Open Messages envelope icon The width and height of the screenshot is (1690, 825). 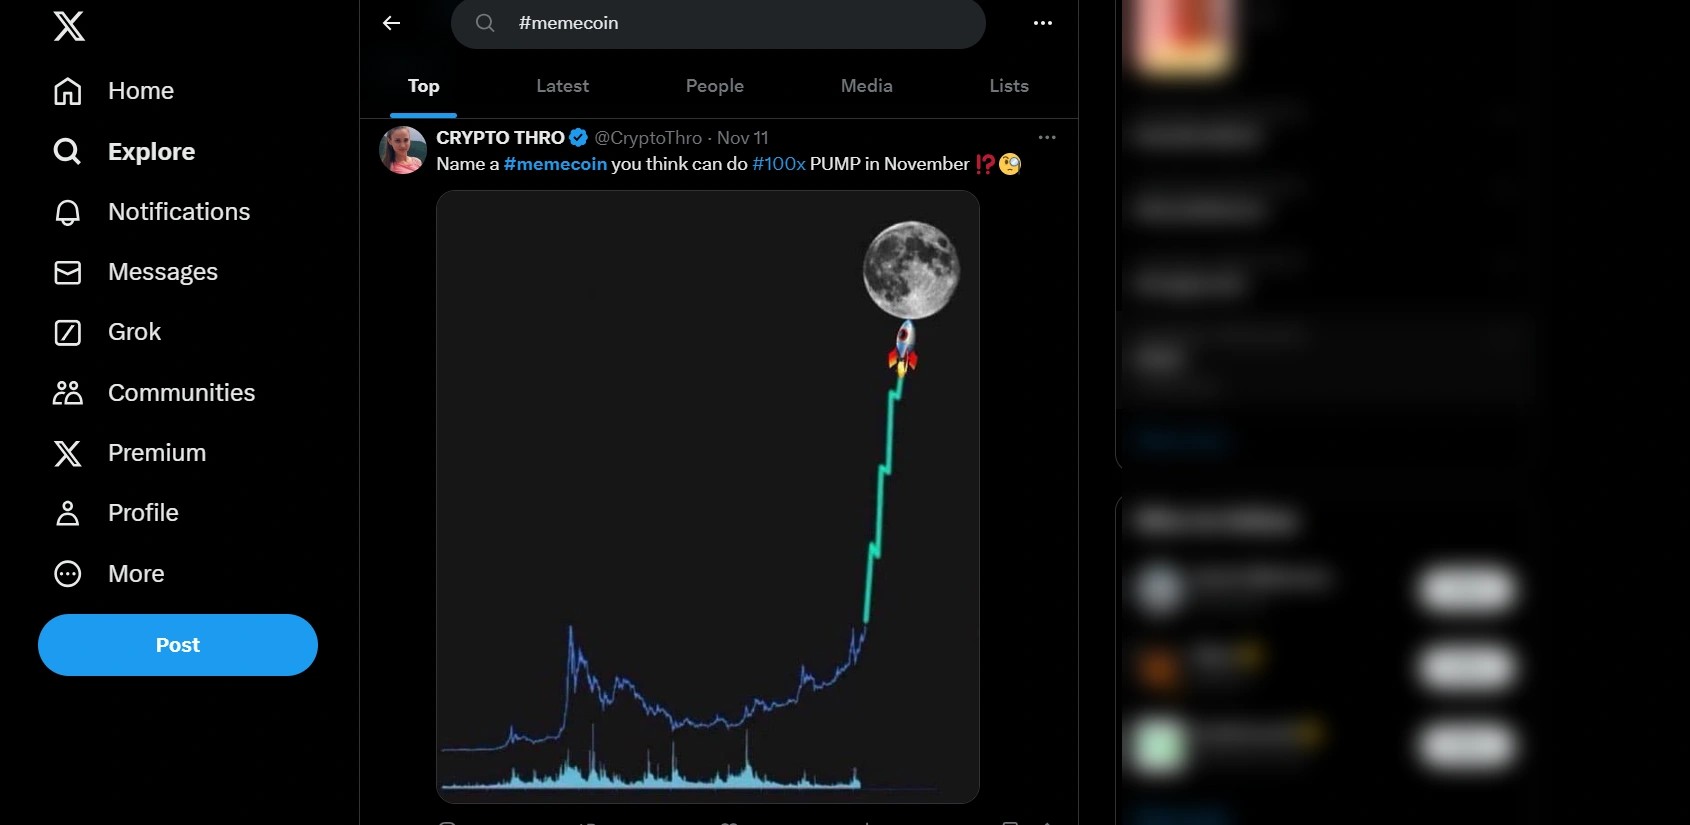click(67, 272)
